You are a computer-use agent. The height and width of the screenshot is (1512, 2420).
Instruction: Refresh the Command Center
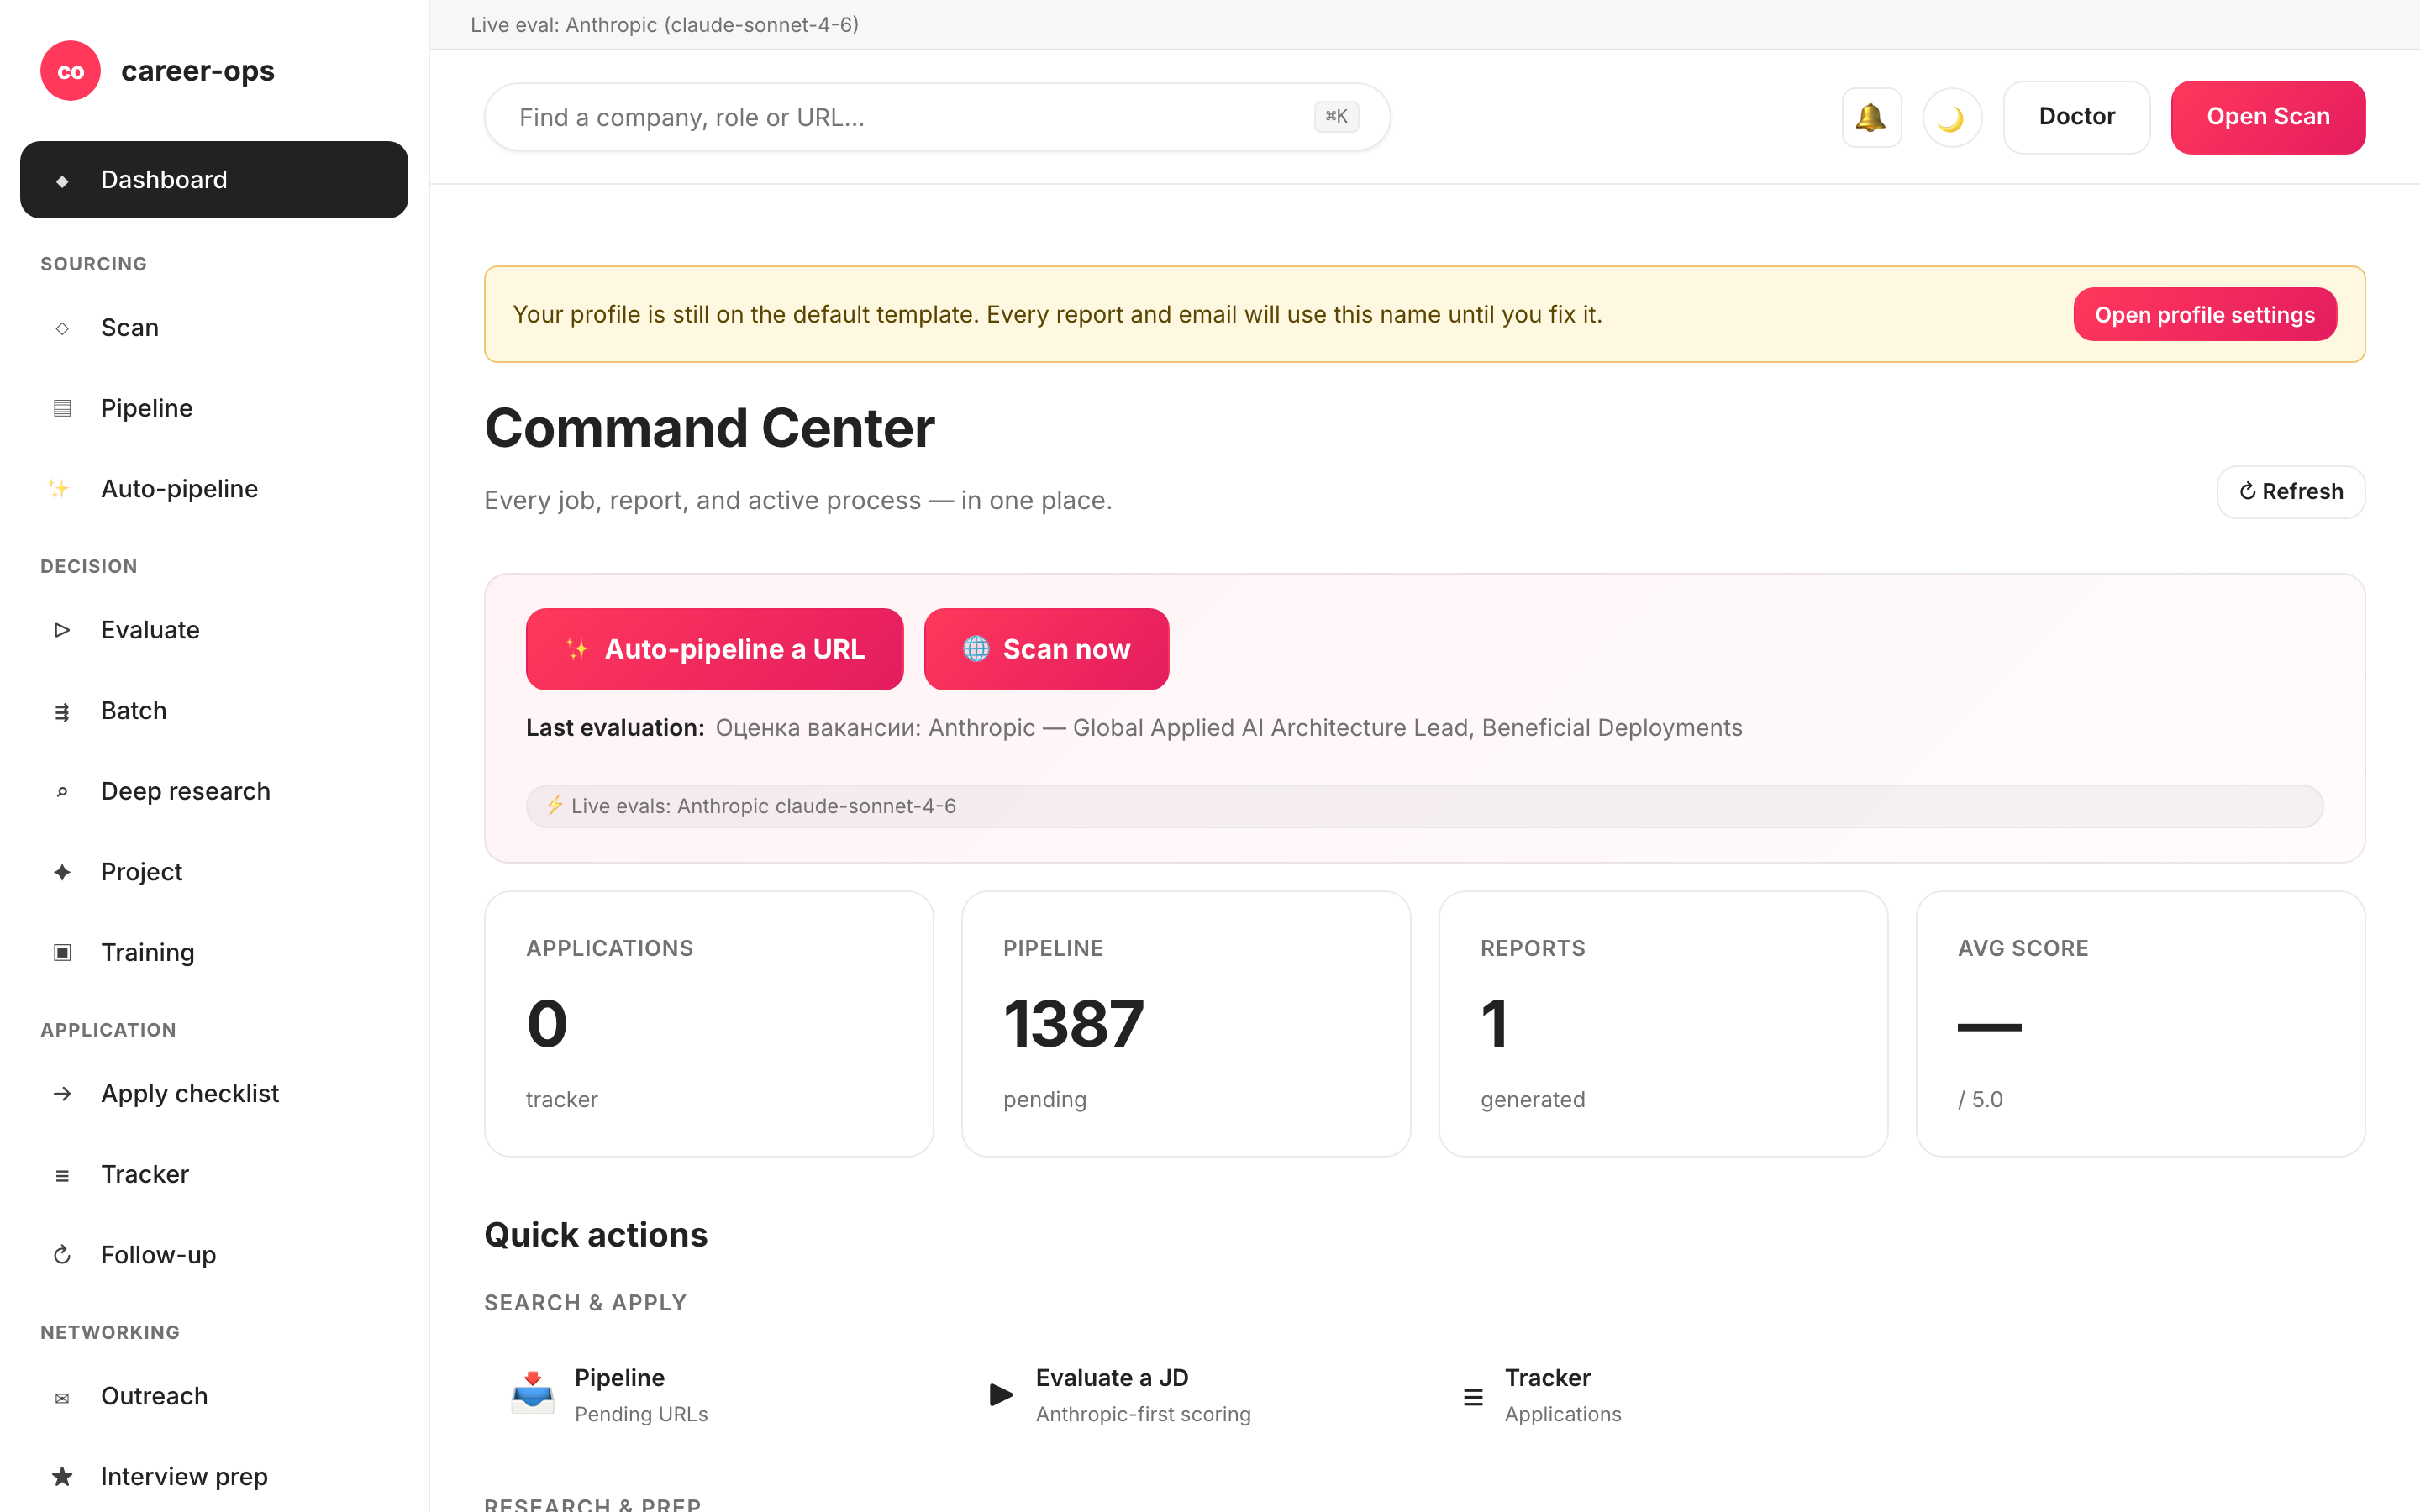[x=2290, y=492]
